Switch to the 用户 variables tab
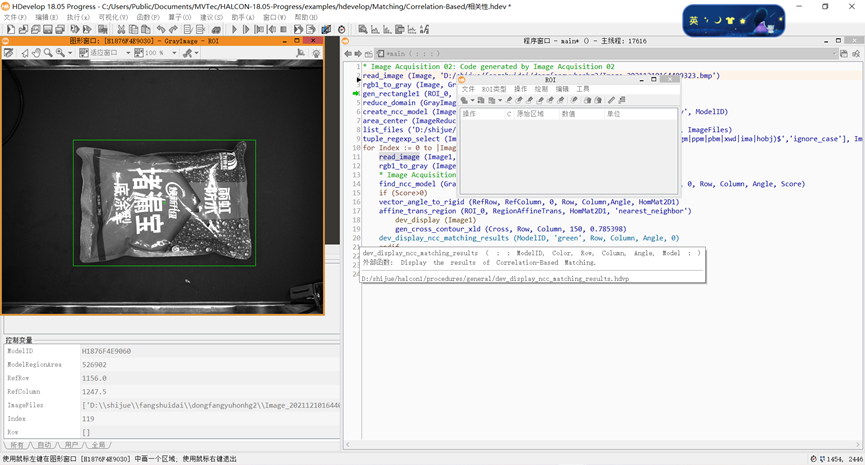 tap(71, 445)
